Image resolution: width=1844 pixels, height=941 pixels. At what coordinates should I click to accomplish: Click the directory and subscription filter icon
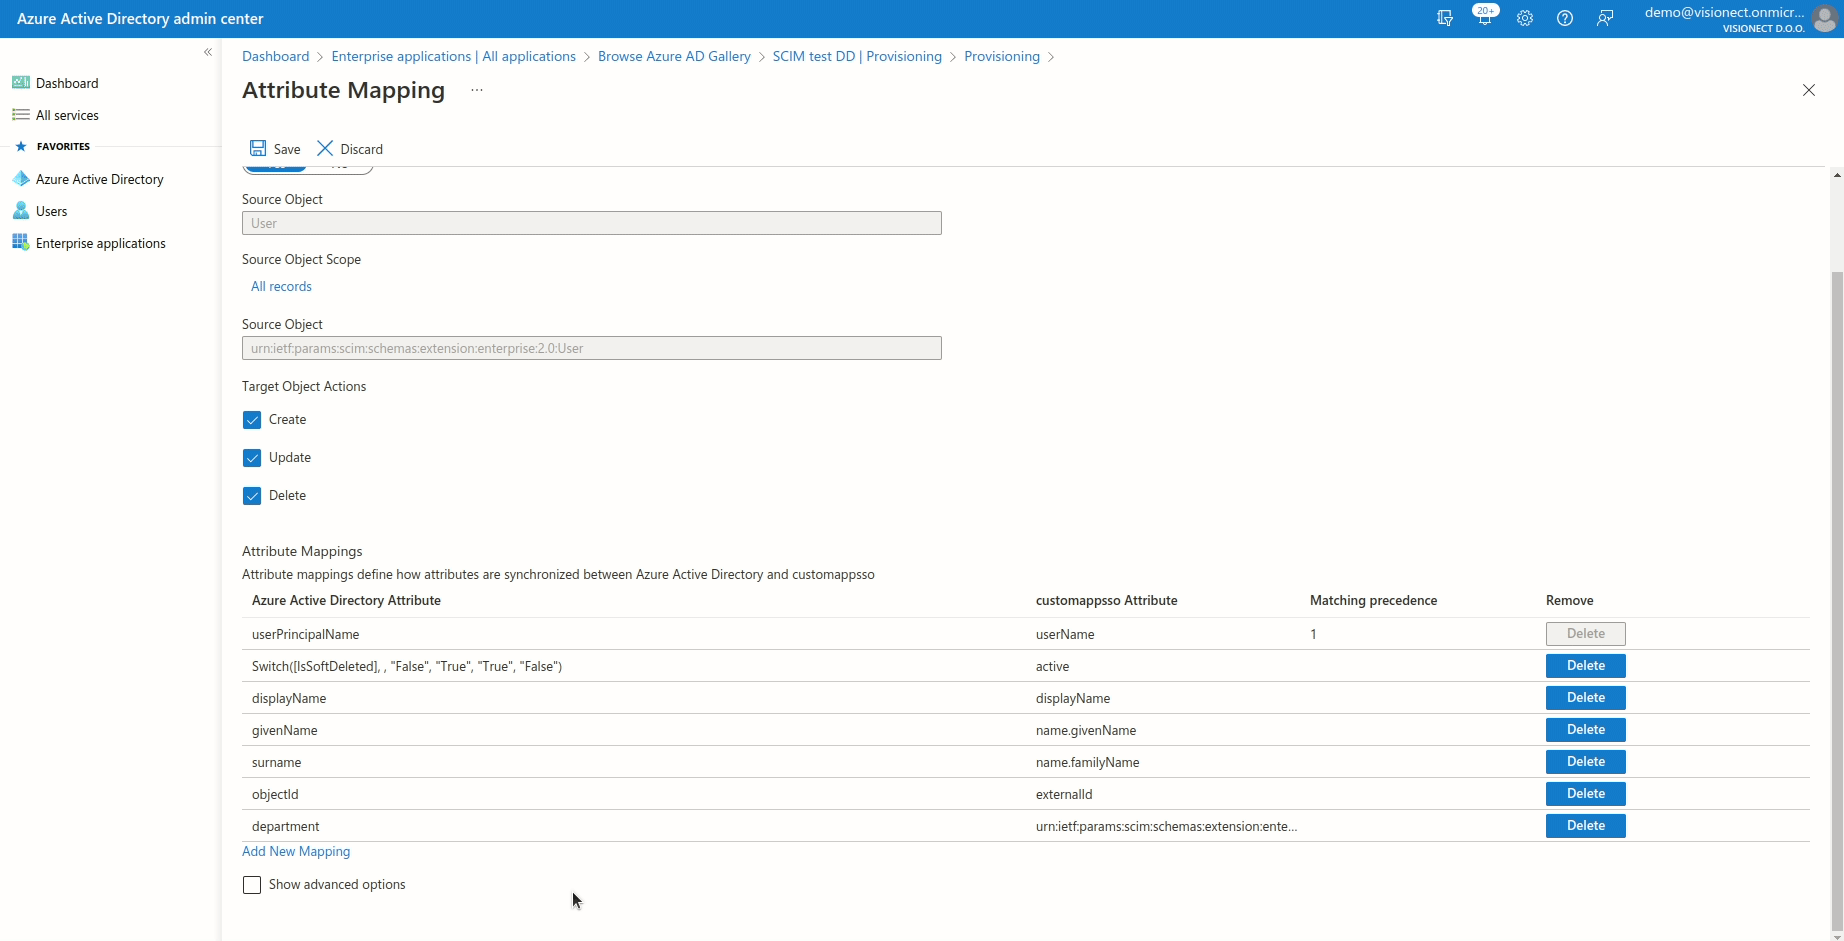[1444, 18]
